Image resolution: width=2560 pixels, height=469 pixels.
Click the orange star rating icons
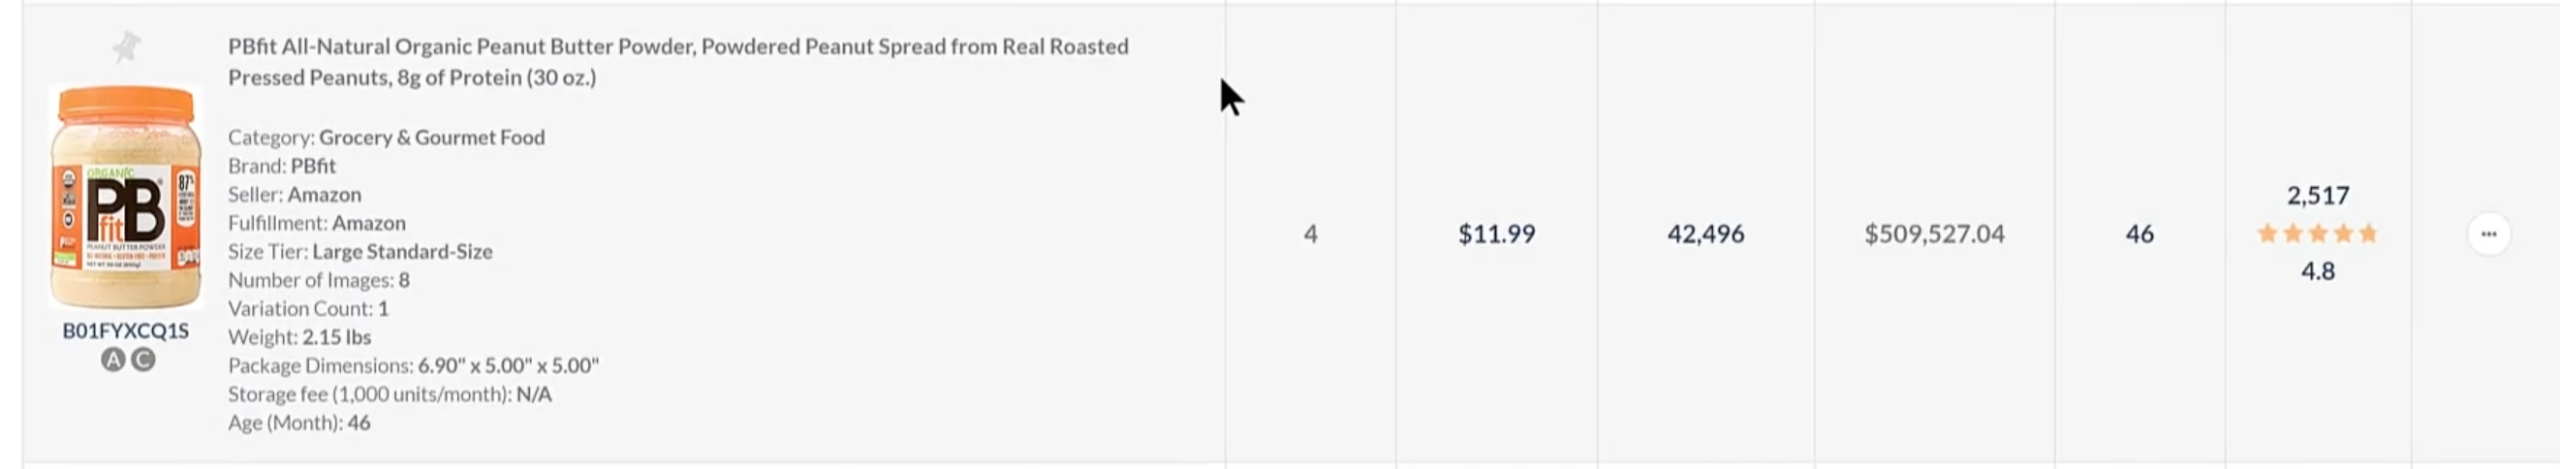click(x=2317, y=234)
